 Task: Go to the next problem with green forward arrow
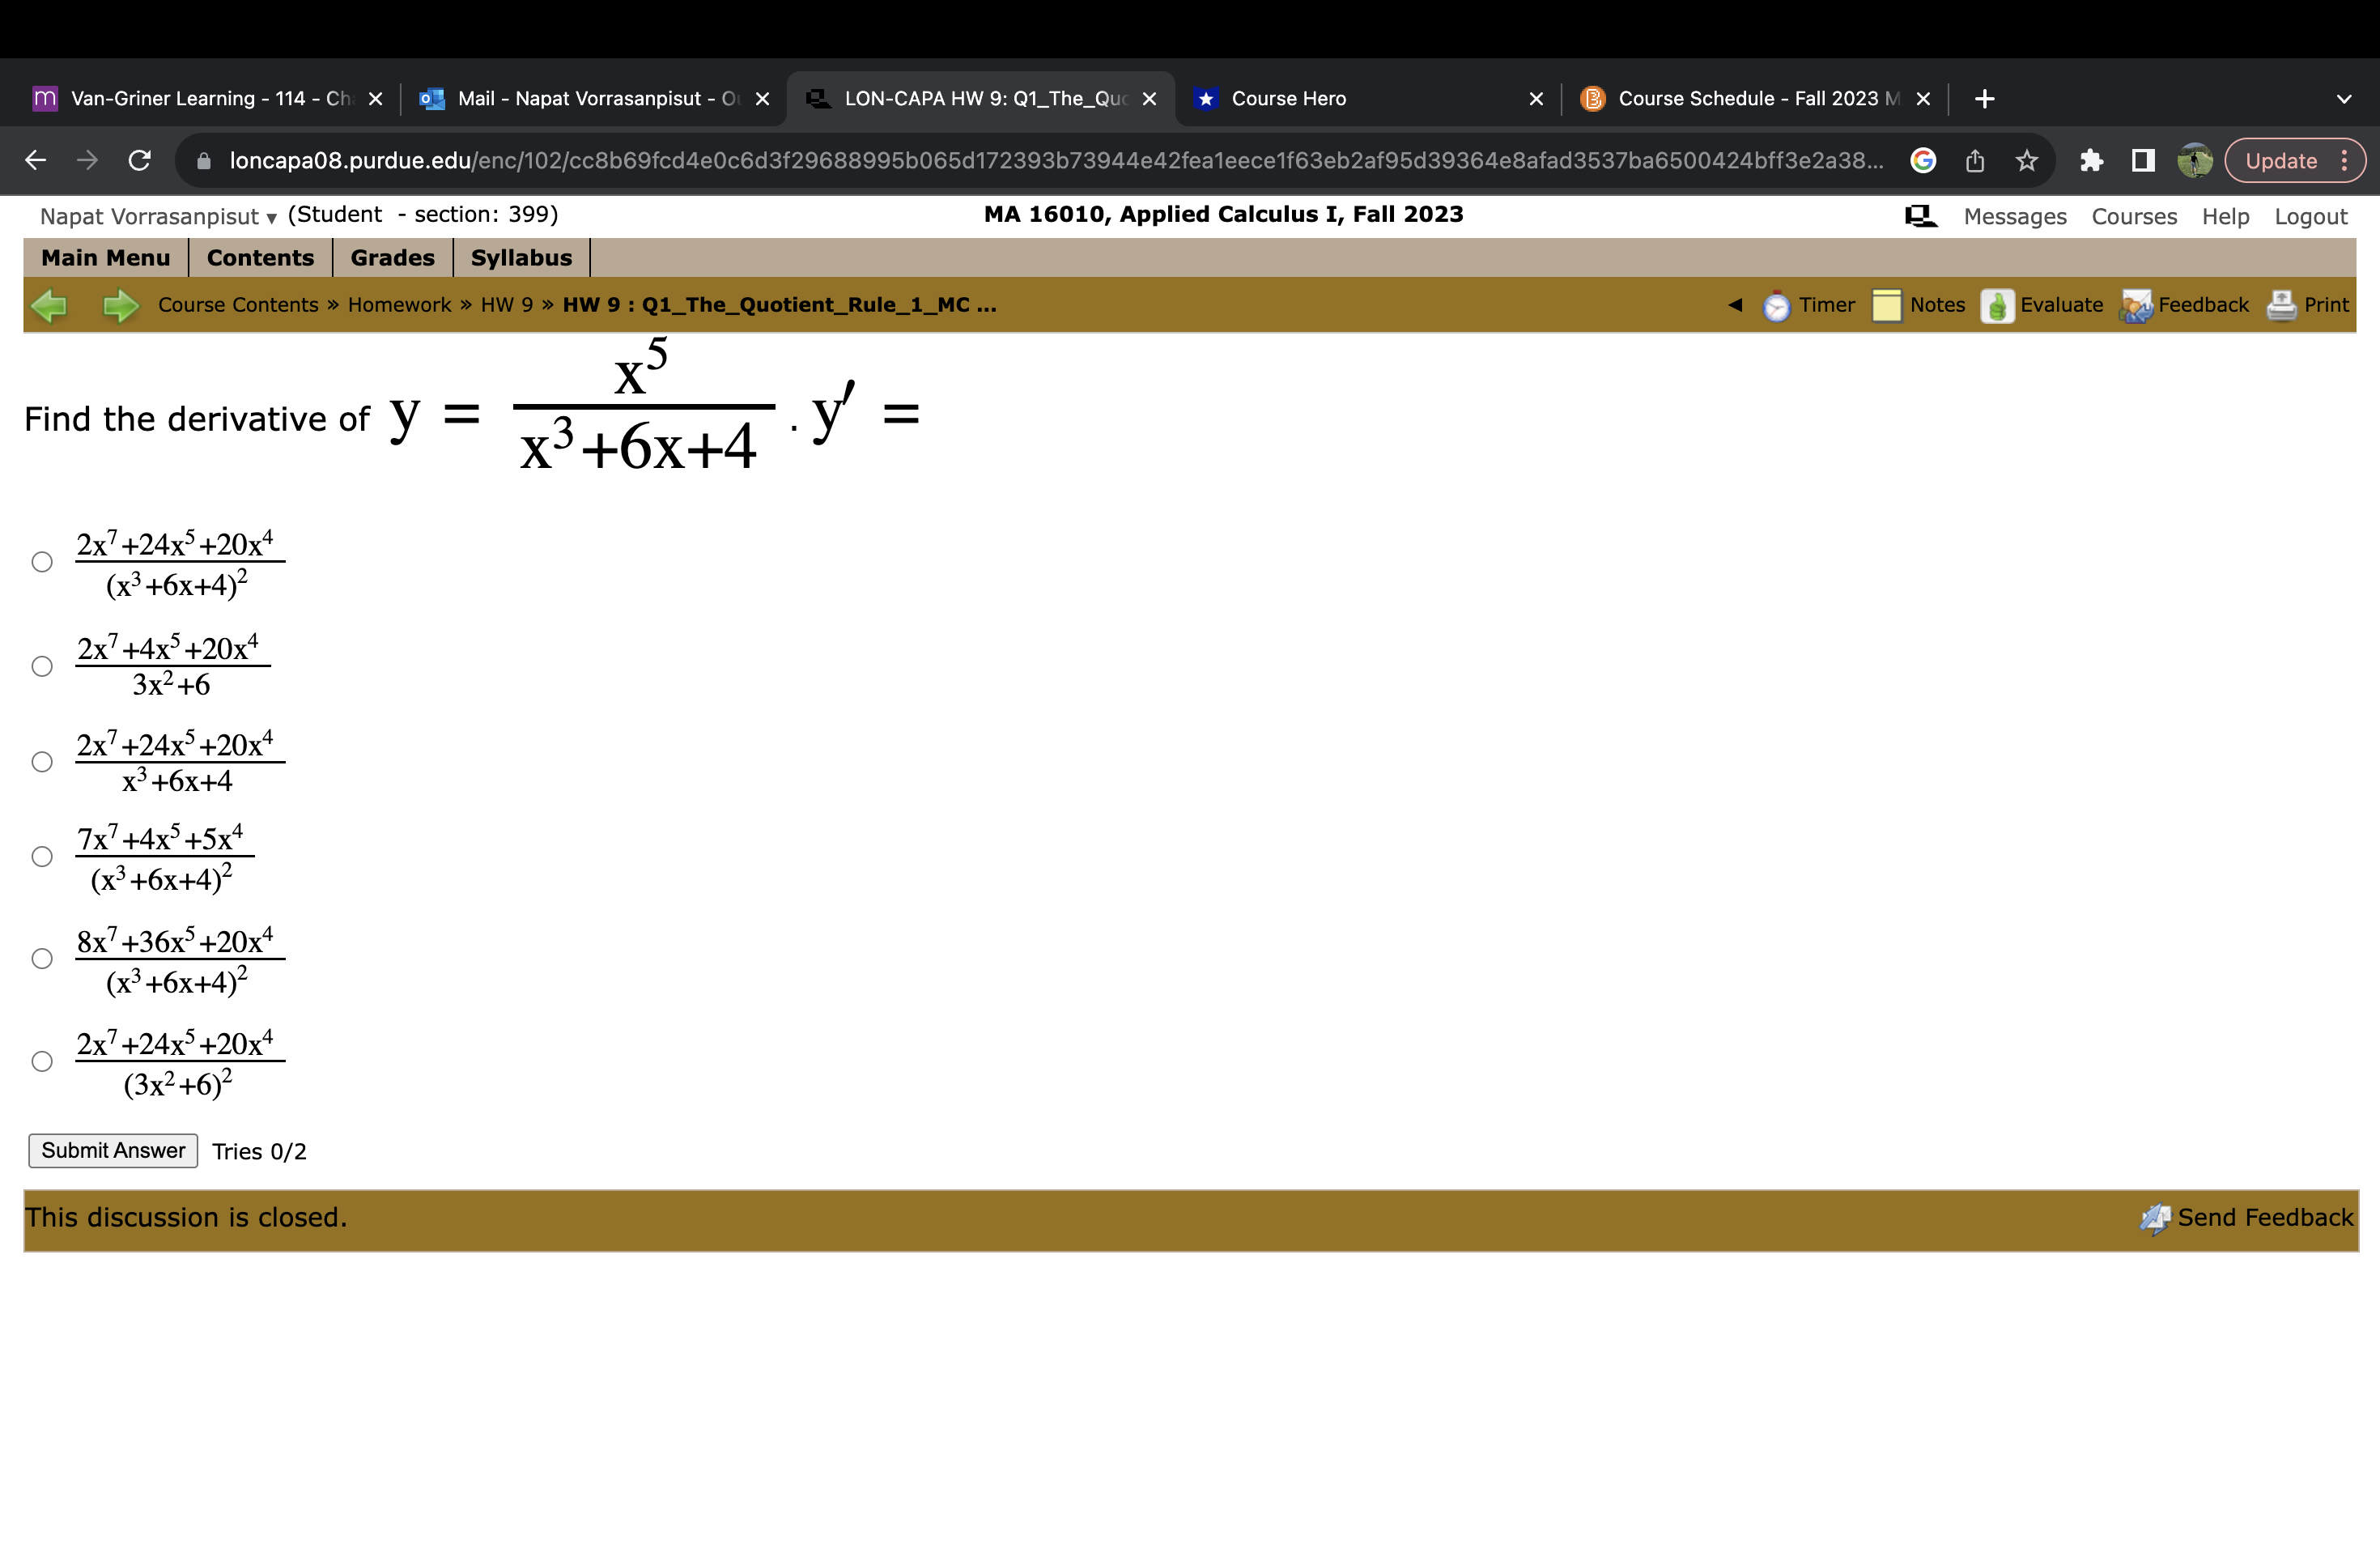pyautogui.click(x=119, y=305)
